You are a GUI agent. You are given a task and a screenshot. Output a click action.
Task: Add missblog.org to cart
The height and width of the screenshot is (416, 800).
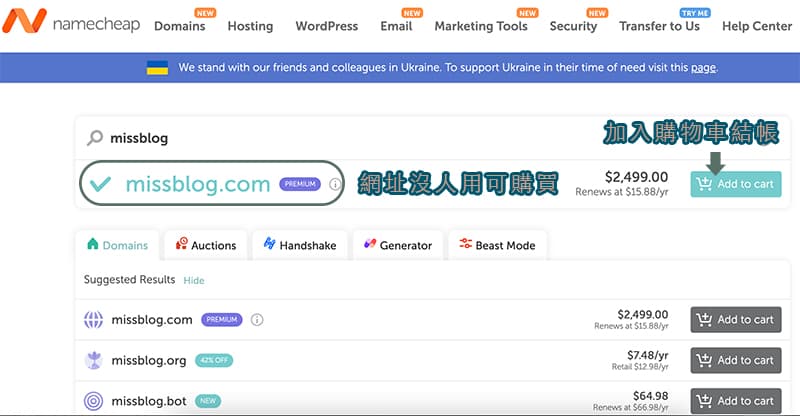[x=736, y=360]
